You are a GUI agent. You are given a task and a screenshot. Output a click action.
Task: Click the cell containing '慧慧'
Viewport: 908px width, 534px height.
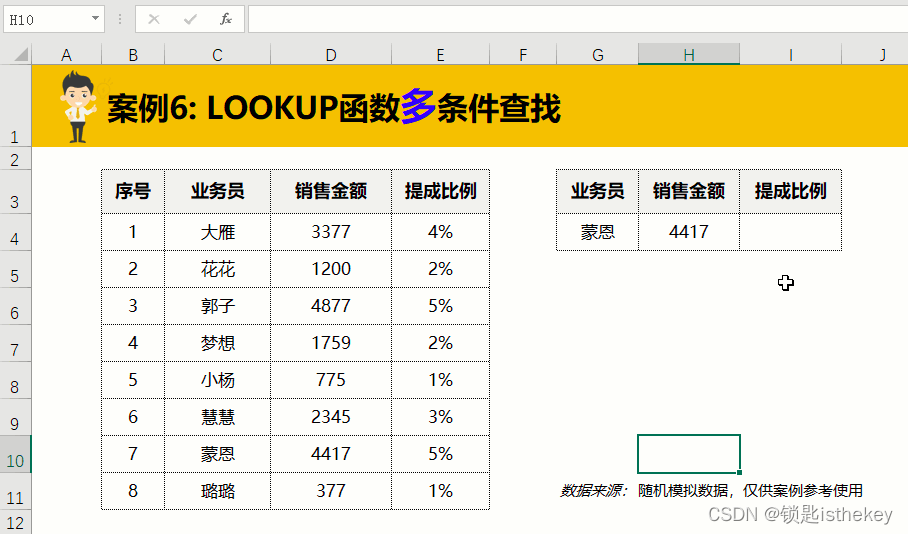217,418
